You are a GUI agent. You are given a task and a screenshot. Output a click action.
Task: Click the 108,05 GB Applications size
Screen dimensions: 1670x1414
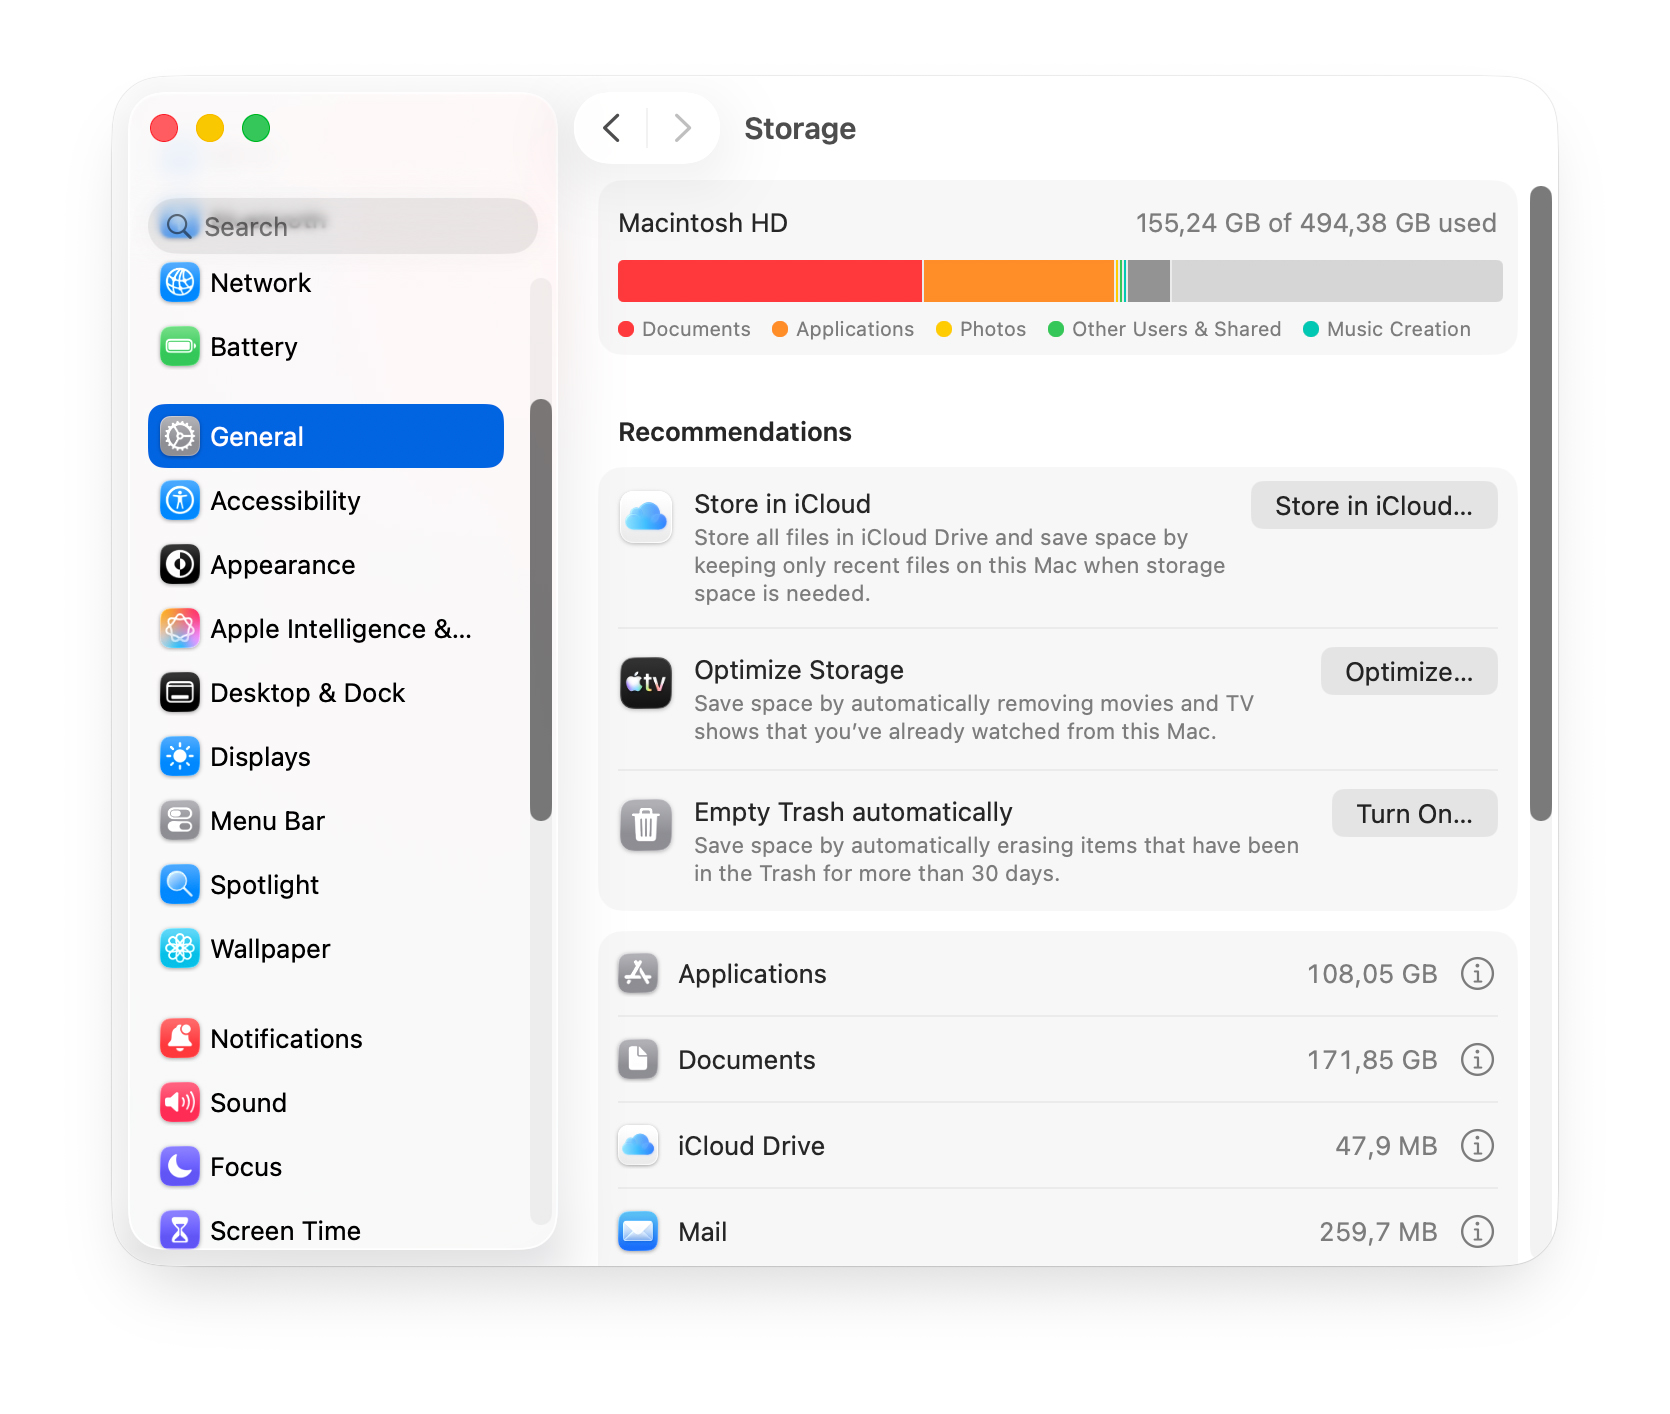(1372, 974)
